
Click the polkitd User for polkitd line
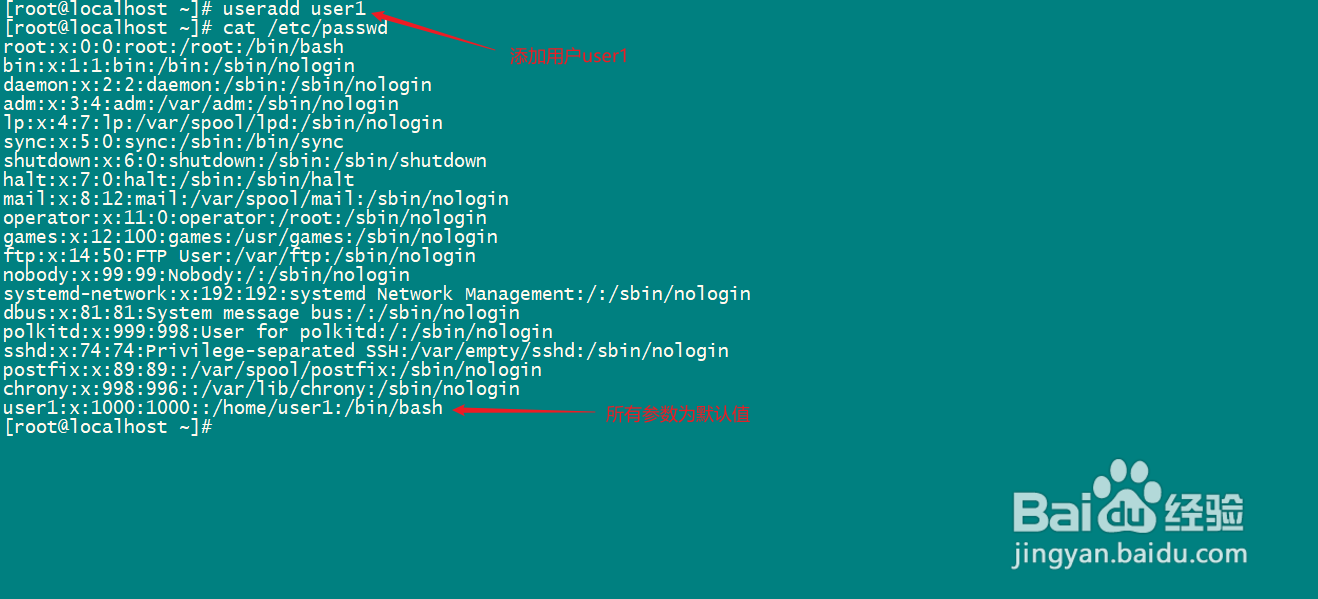(278, 332)
